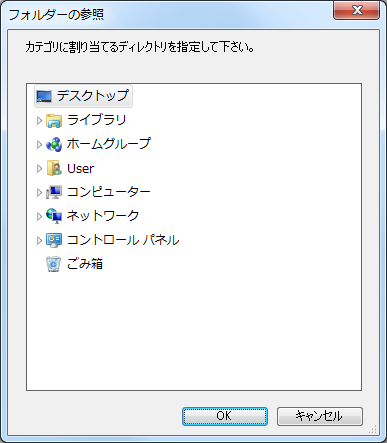The width and height of the screenshot is (387, 443).
Task: Close the フォルダーの参照 dialog
Action: [356, 10]
